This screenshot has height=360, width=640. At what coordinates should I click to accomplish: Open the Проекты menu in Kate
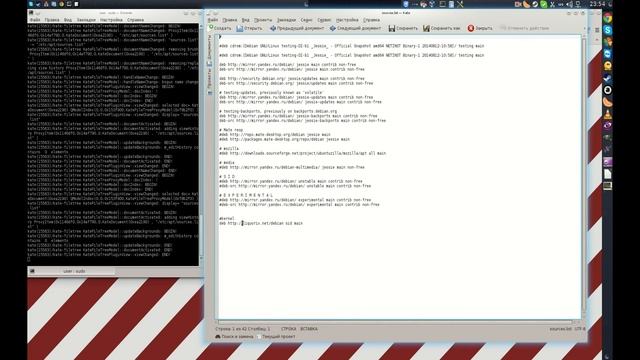point(263,20)
